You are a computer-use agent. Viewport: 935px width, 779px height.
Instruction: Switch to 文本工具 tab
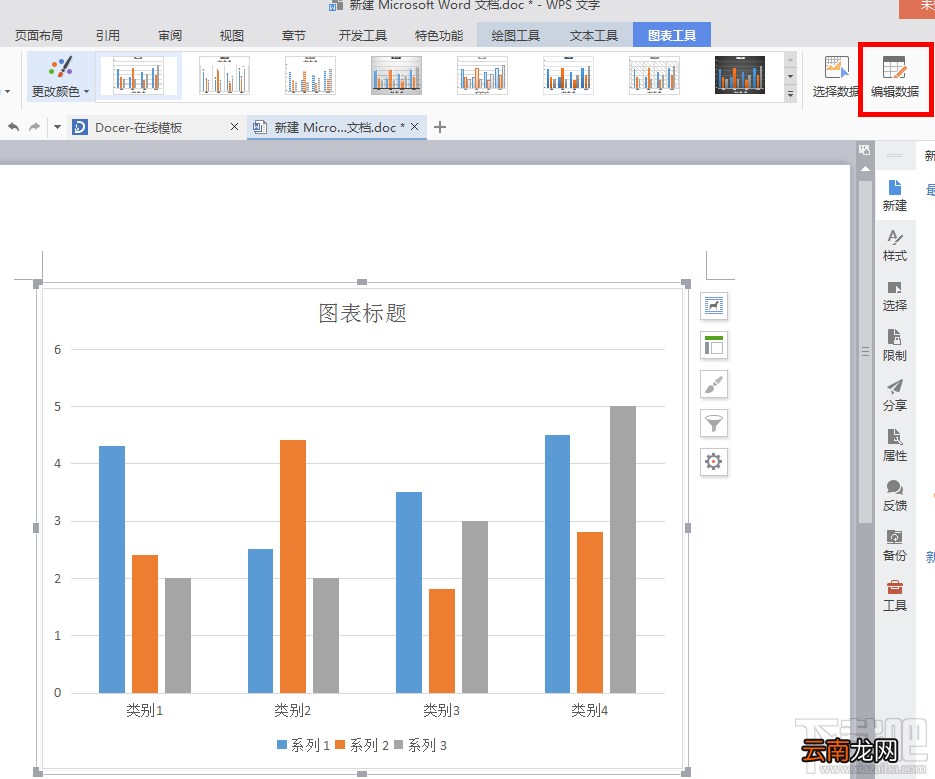(593, 36)
